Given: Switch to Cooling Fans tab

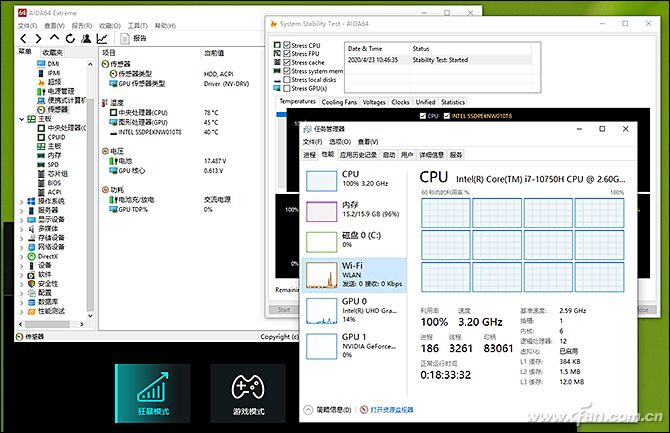Looking at the screenshot, I should click(x=339, y=102).
